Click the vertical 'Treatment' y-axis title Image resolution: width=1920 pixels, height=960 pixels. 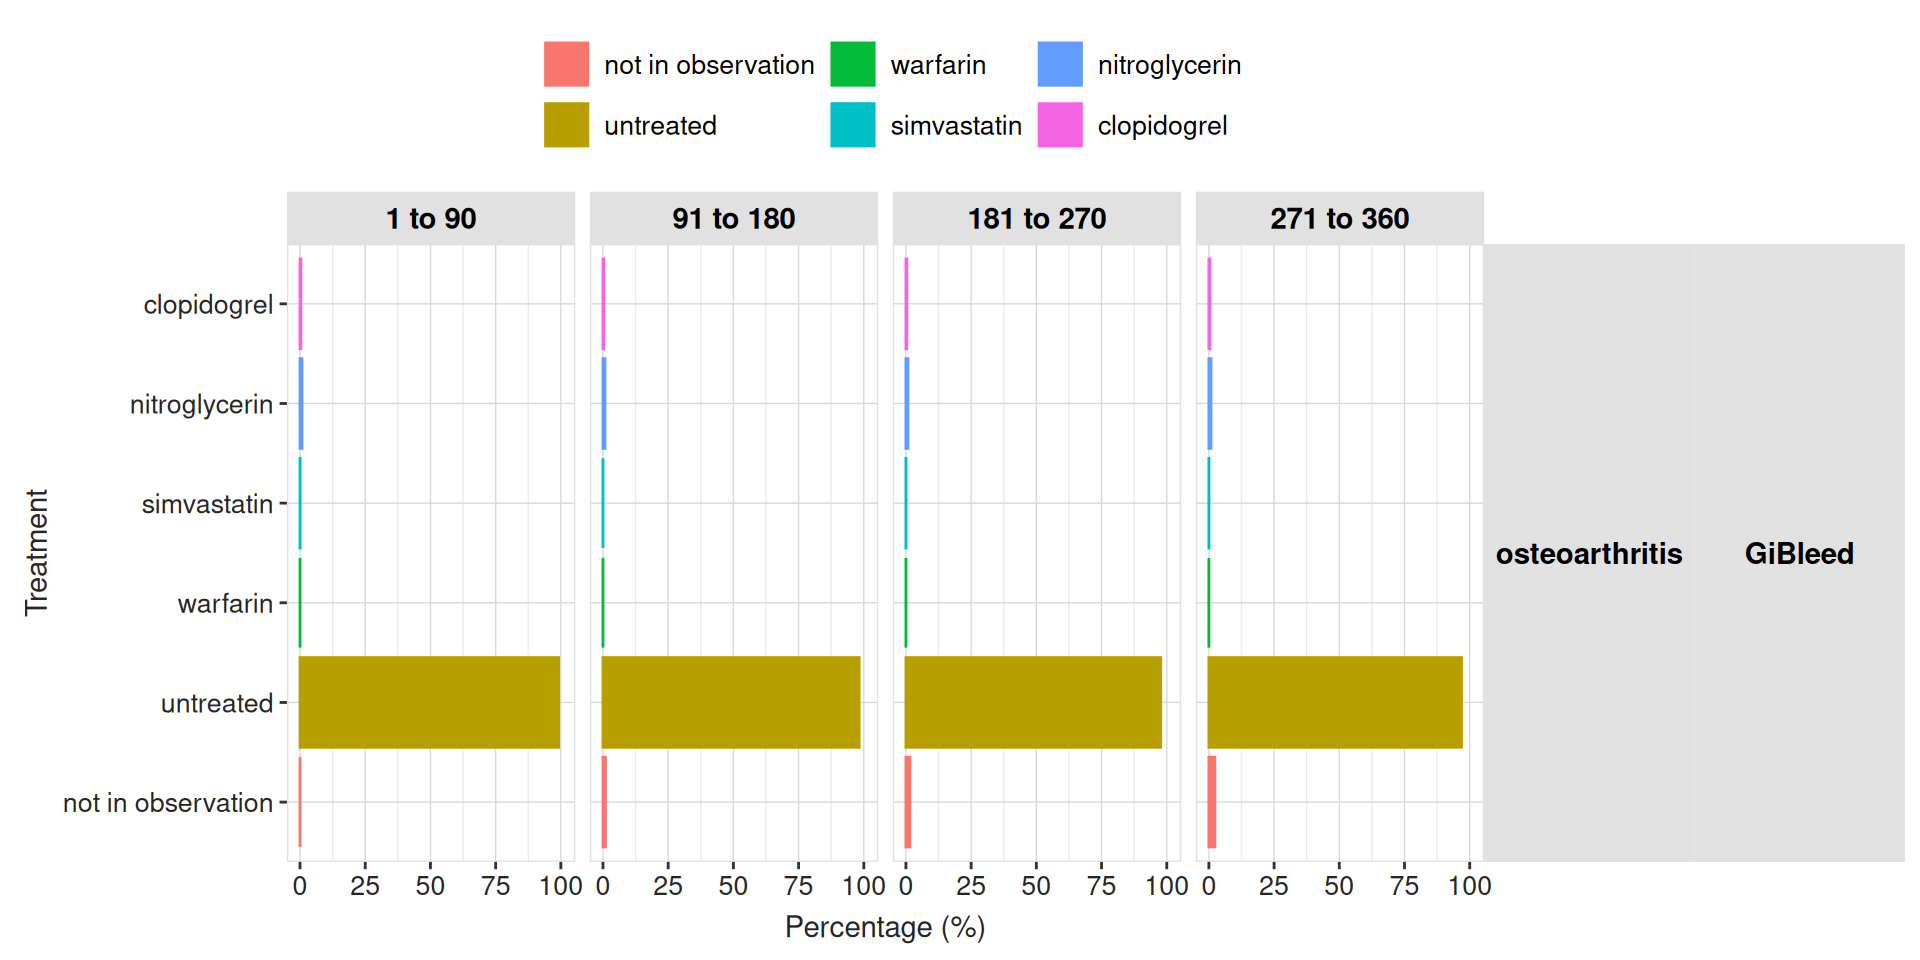(37, 552)
